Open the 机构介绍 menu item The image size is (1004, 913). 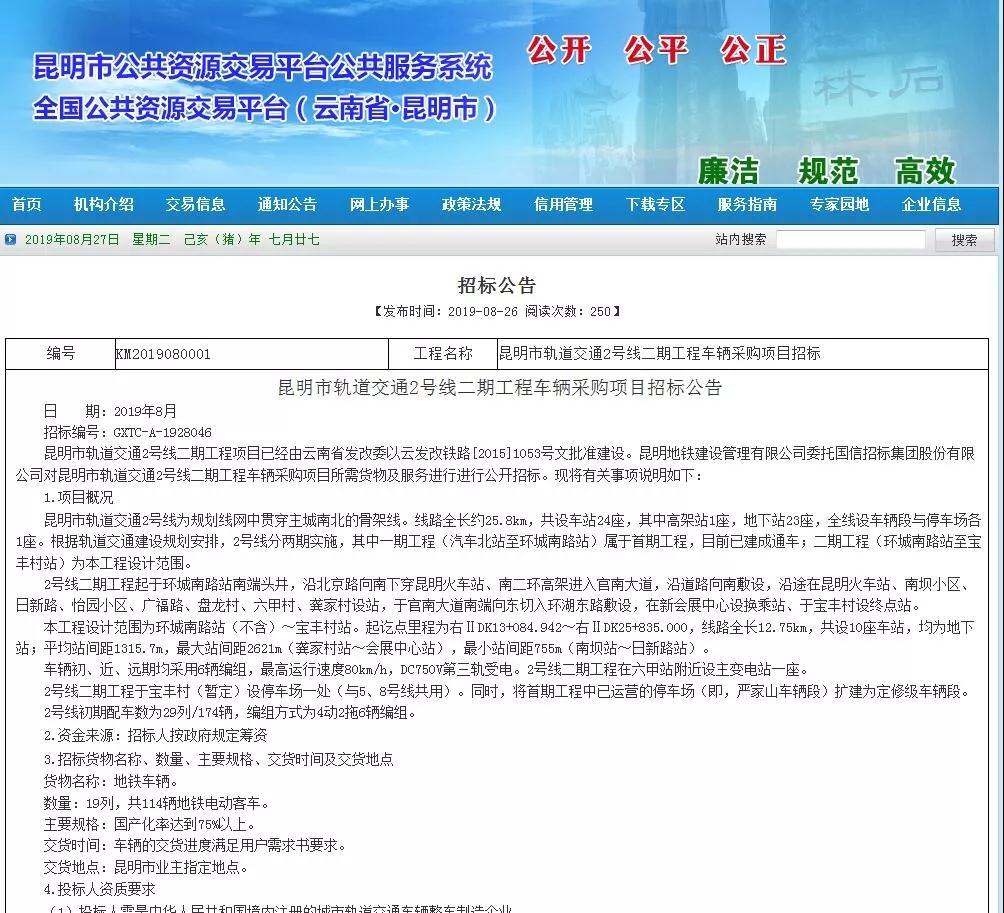103,205
